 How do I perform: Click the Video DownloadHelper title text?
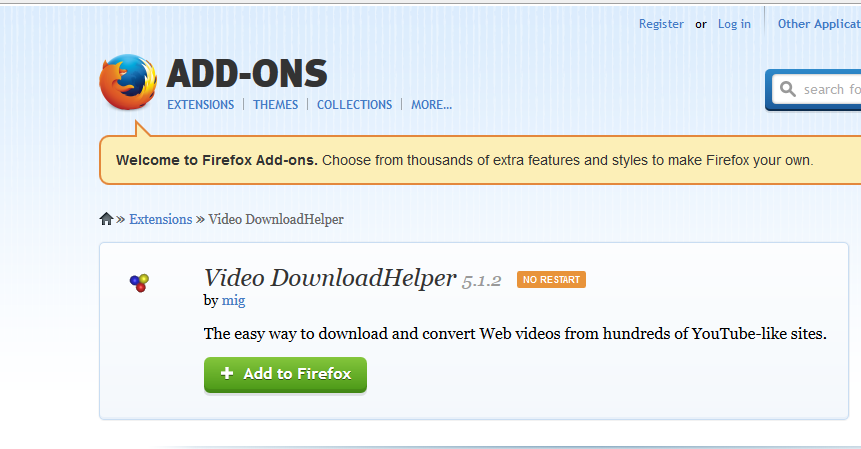pyautogui.click(x=329, y=278)
